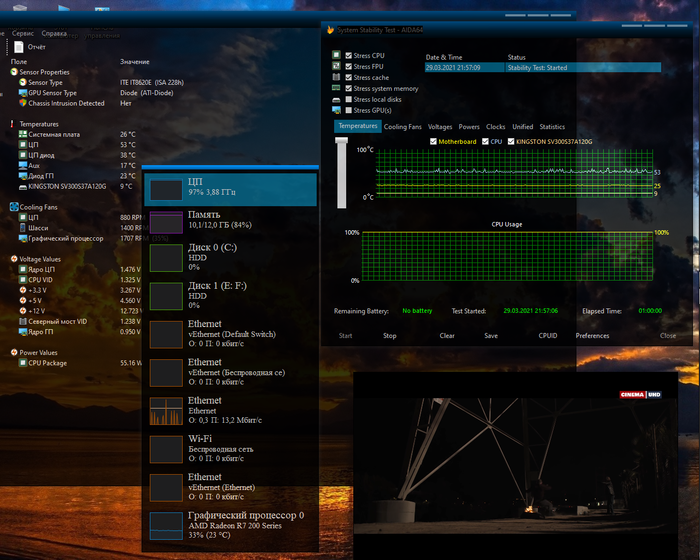Switch to the Cooling Fans tab
This screenshot has height=560, width=700.
click(402, 127)
